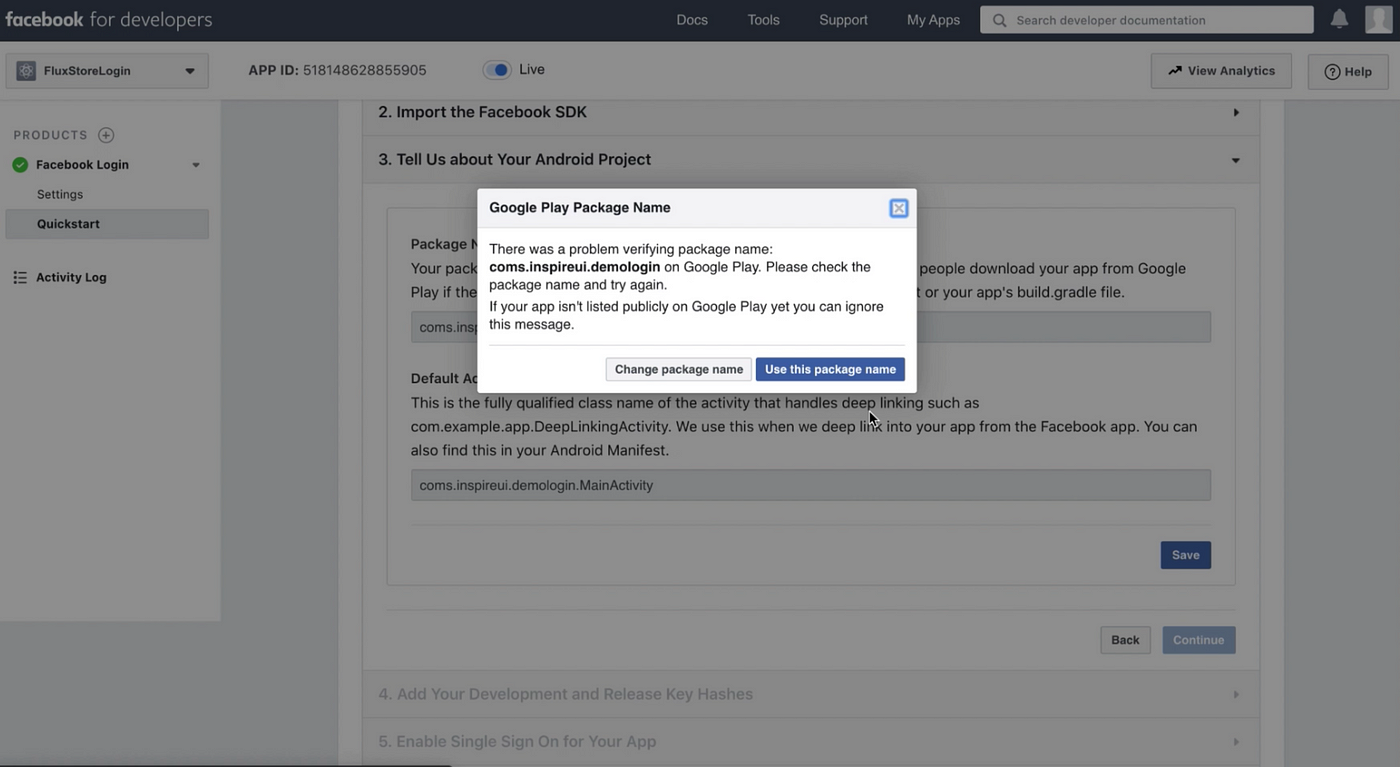Click the FluxStoreLogin app icon

[26, 71]
